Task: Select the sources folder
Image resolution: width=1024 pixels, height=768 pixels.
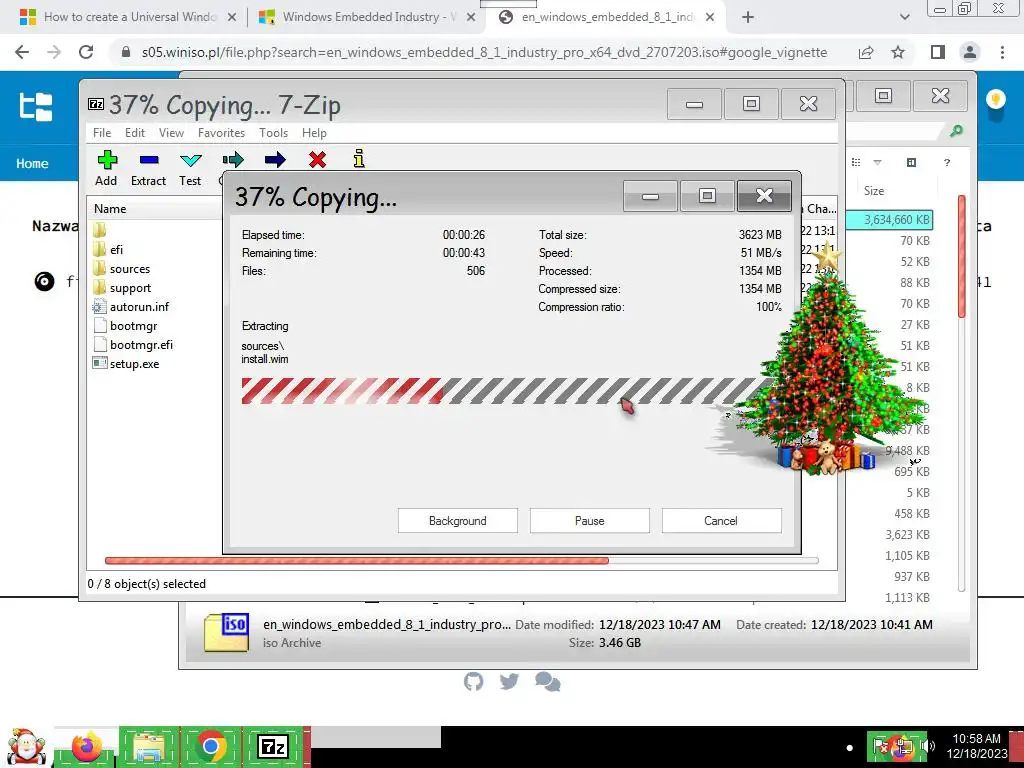Action: click(129, 268)
